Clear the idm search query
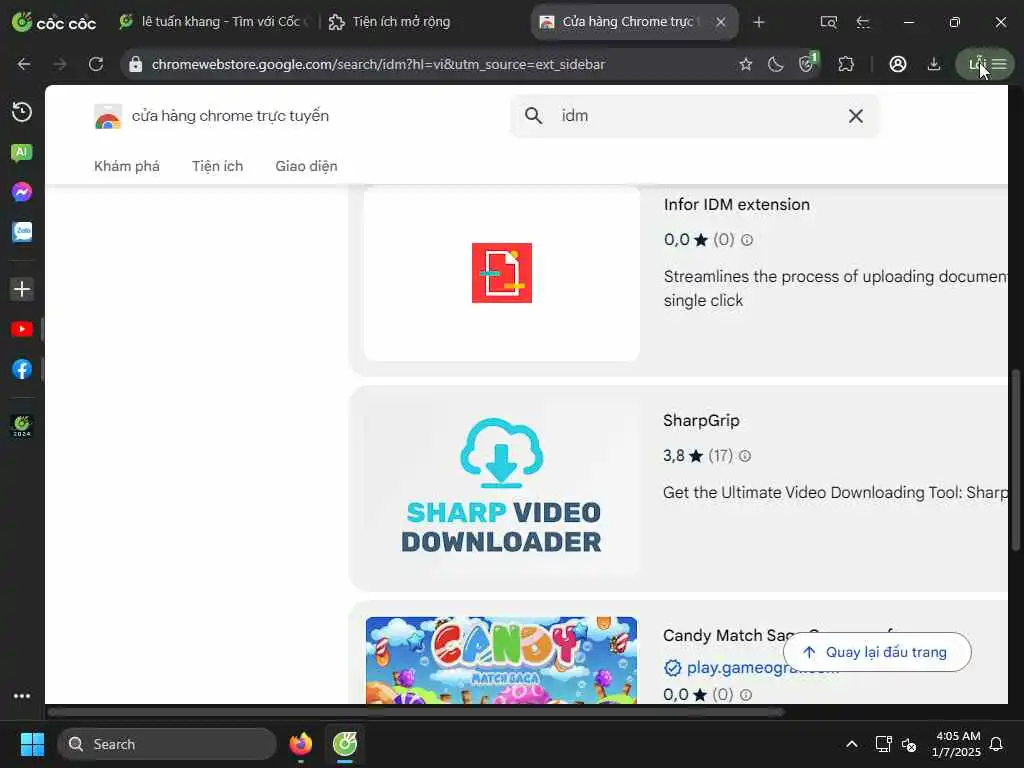 pos(856,116)
